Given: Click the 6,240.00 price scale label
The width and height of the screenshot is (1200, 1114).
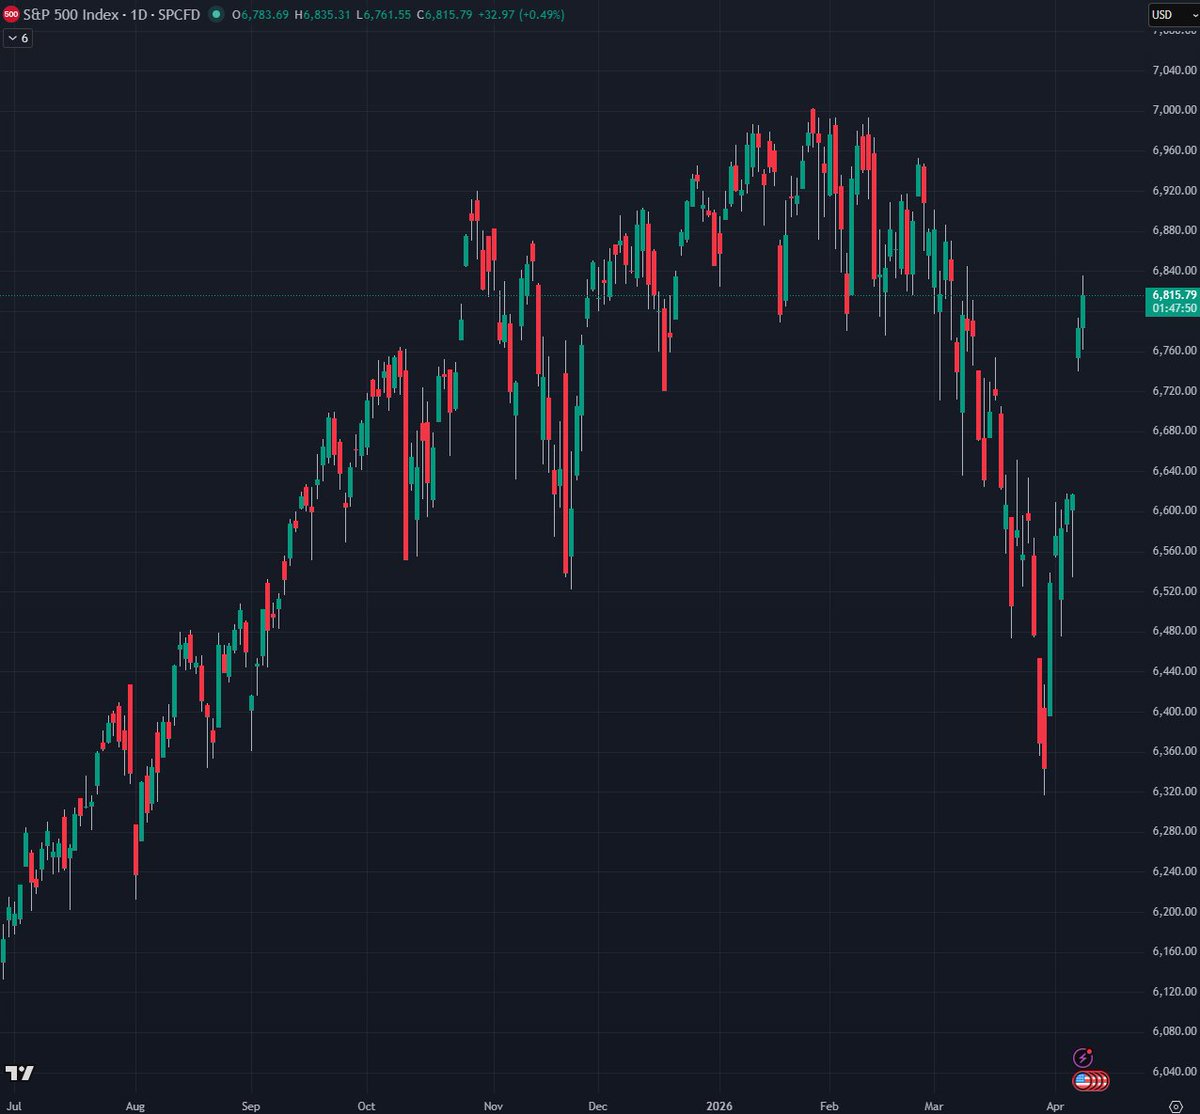Looking at the screenshot, I should coord(1174,871).
